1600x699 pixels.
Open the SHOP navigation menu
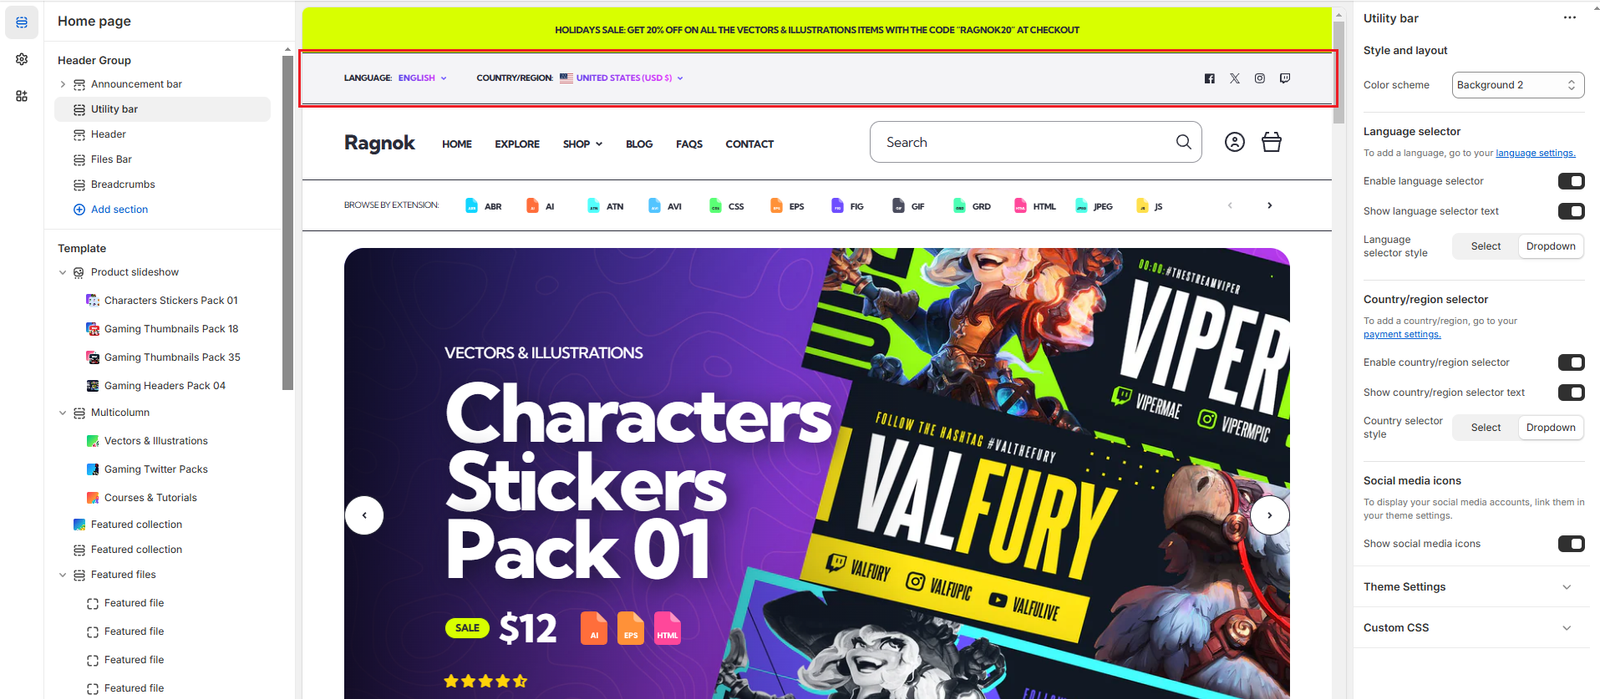pos(582,144)
